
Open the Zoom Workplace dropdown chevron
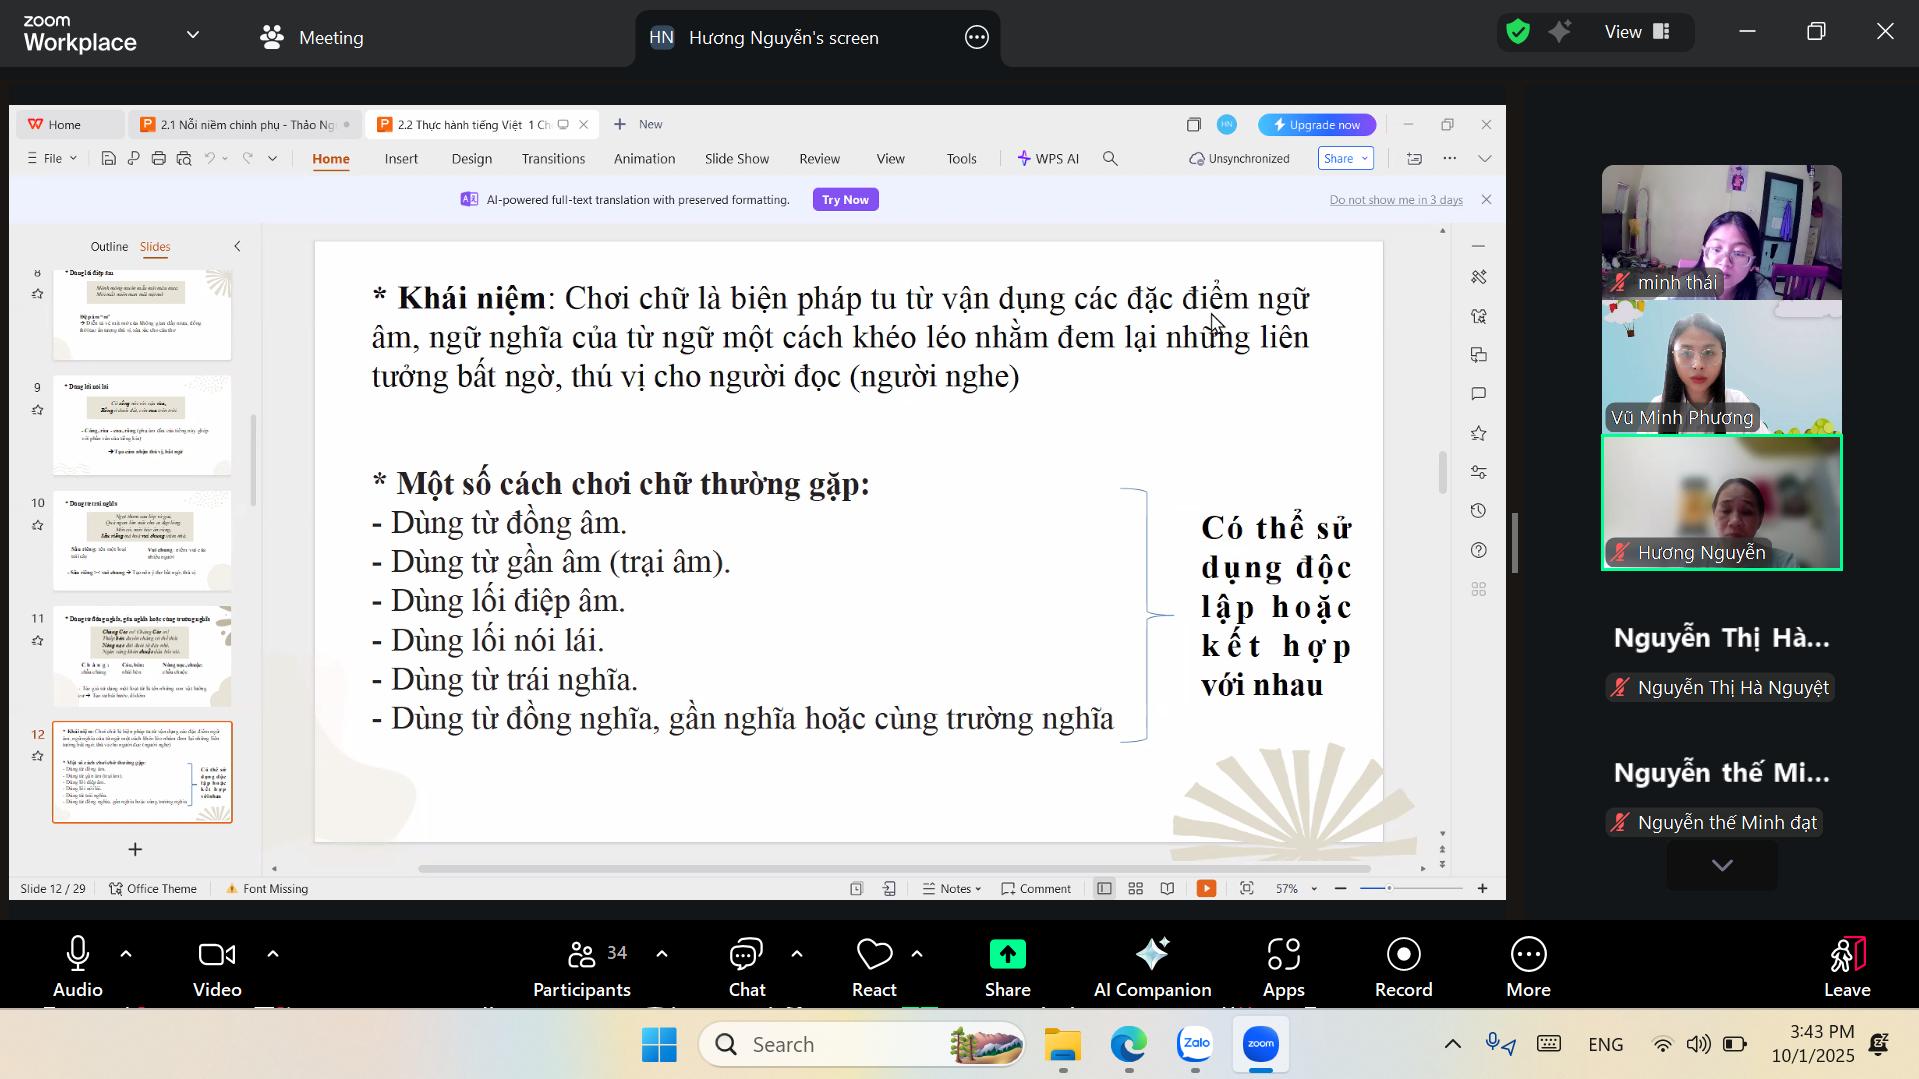193,35
